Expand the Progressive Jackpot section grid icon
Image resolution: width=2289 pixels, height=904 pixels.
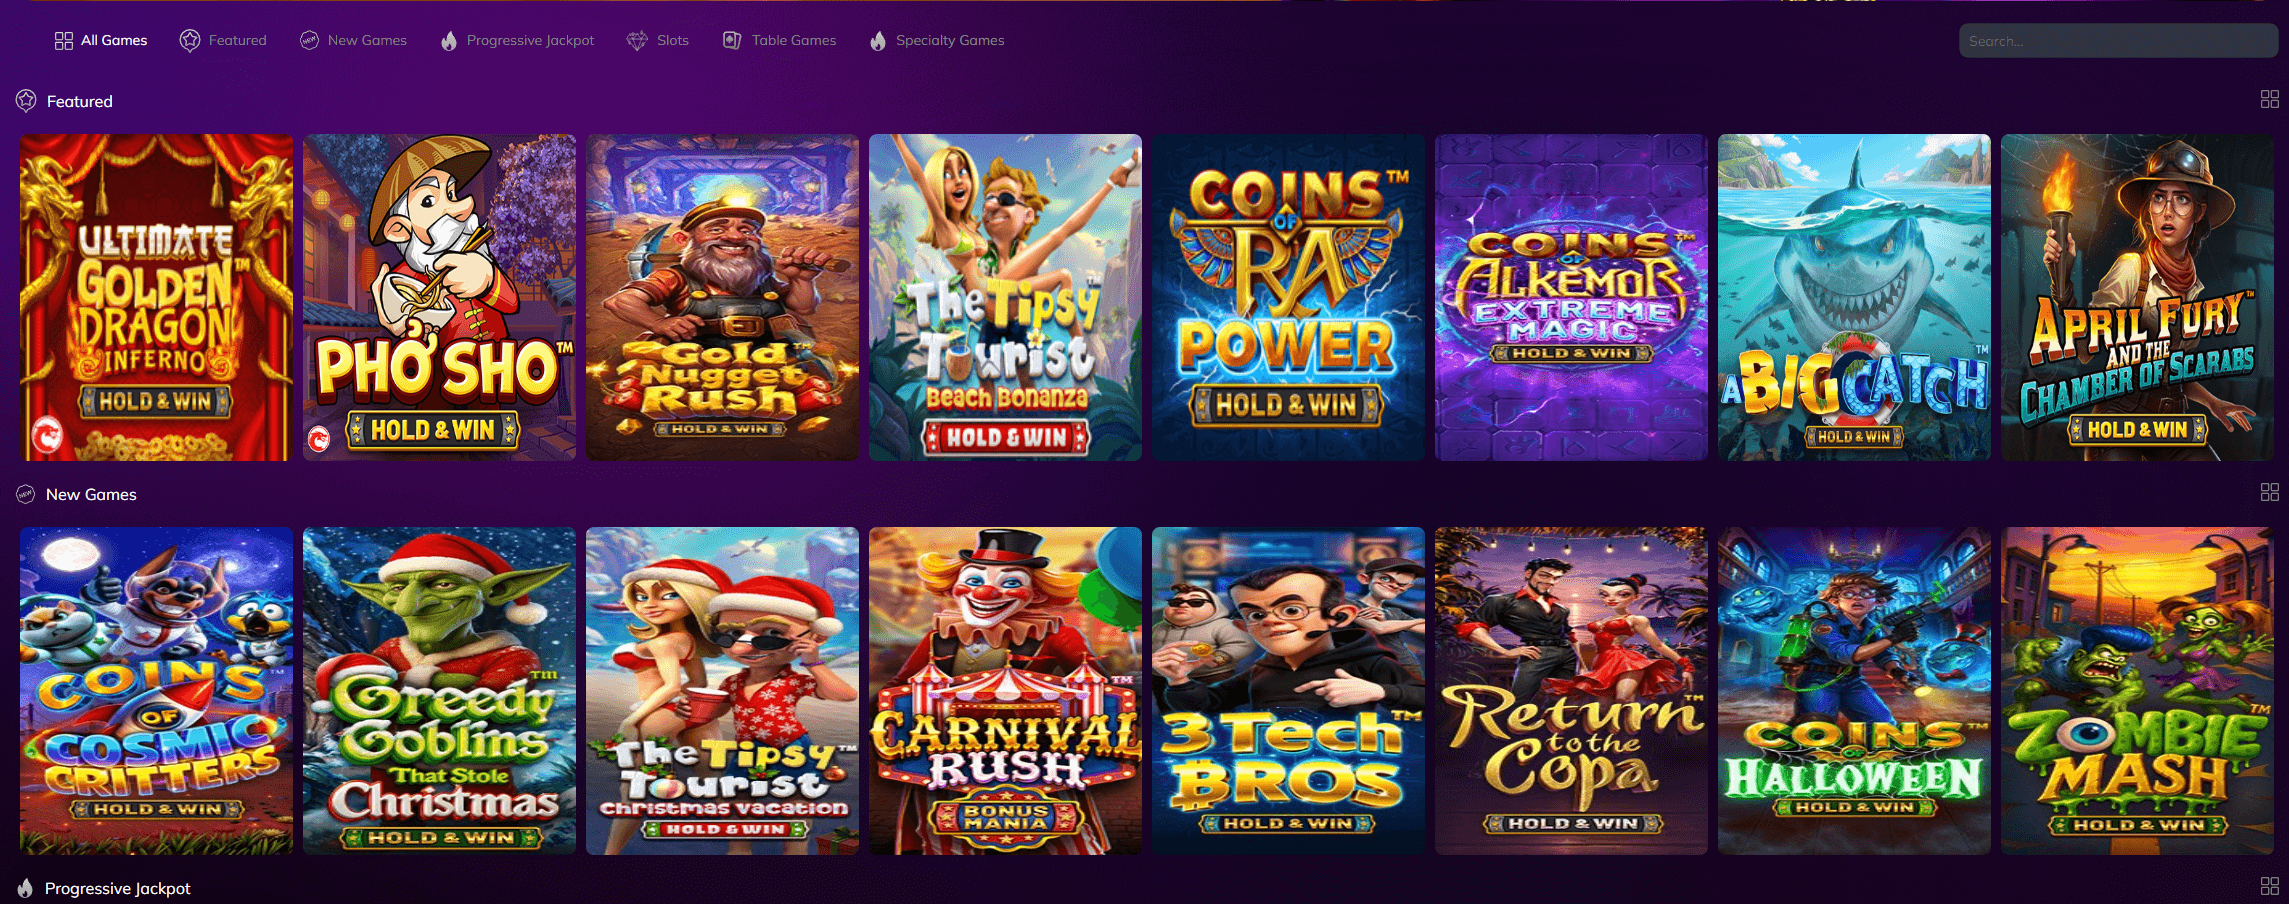(2269, 886)
